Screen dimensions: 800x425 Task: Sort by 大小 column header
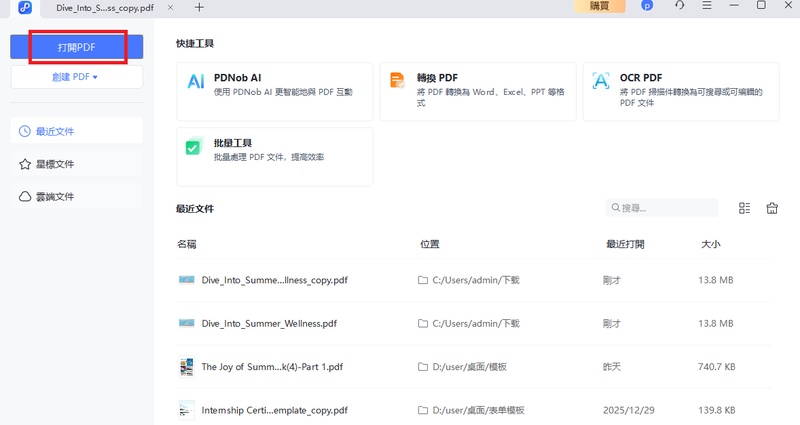pyautogui.click(x=711, y=244)
